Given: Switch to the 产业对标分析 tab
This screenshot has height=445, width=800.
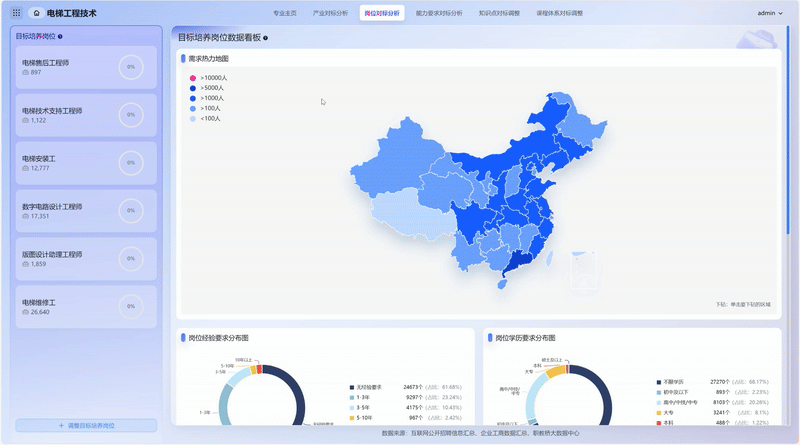Looking at the screenshot, I should 330,14.
